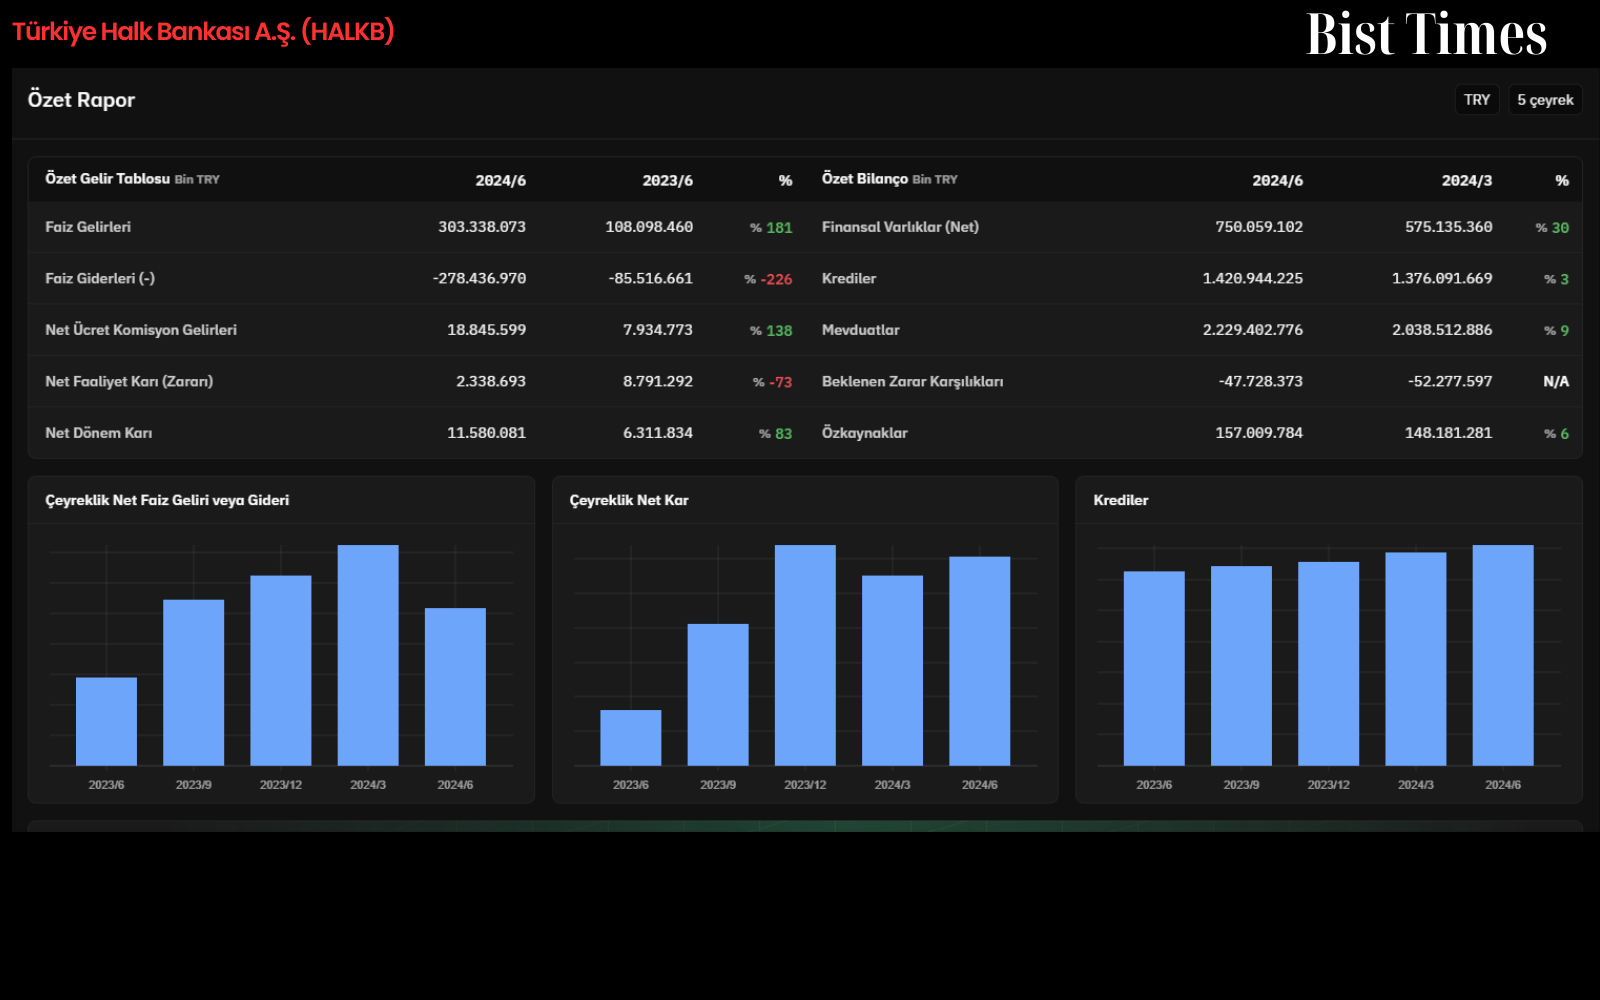Click Finansal Varlıklar (Net) row label
Viewport: 1600px width, 1000px height.
900,227
